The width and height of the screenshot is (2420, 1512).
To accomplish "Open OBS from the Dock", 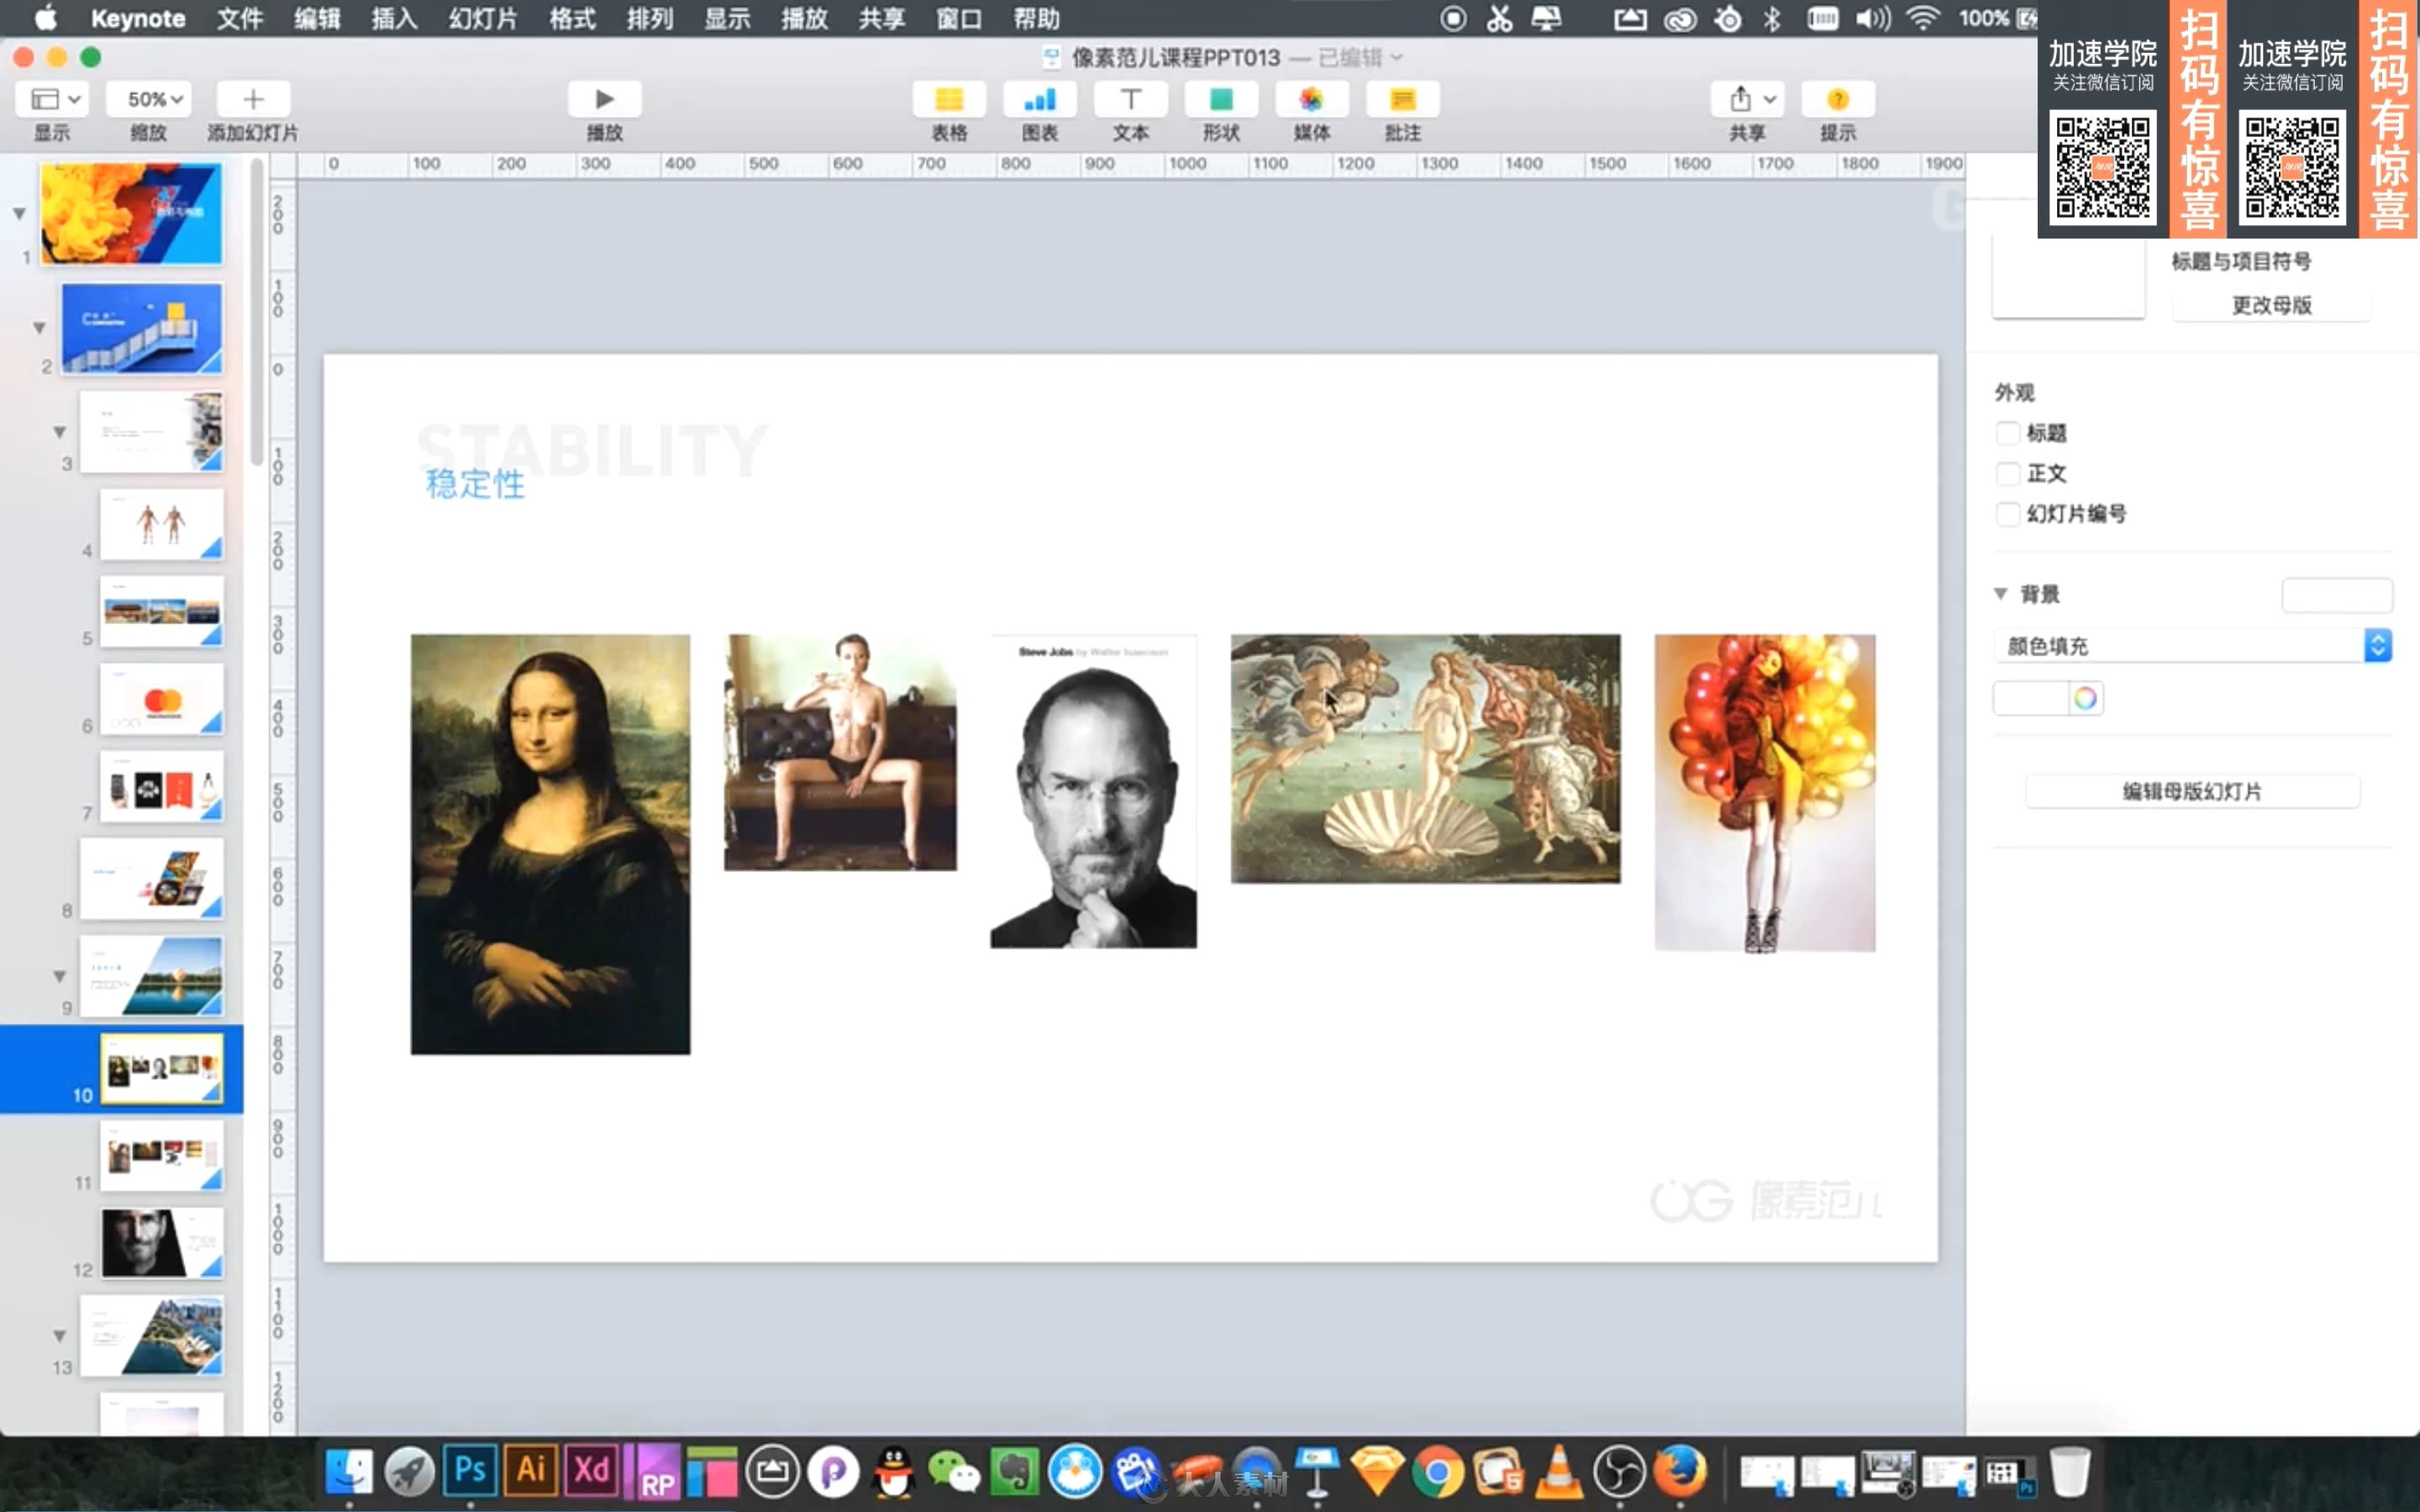I will coord(1619,1472).
